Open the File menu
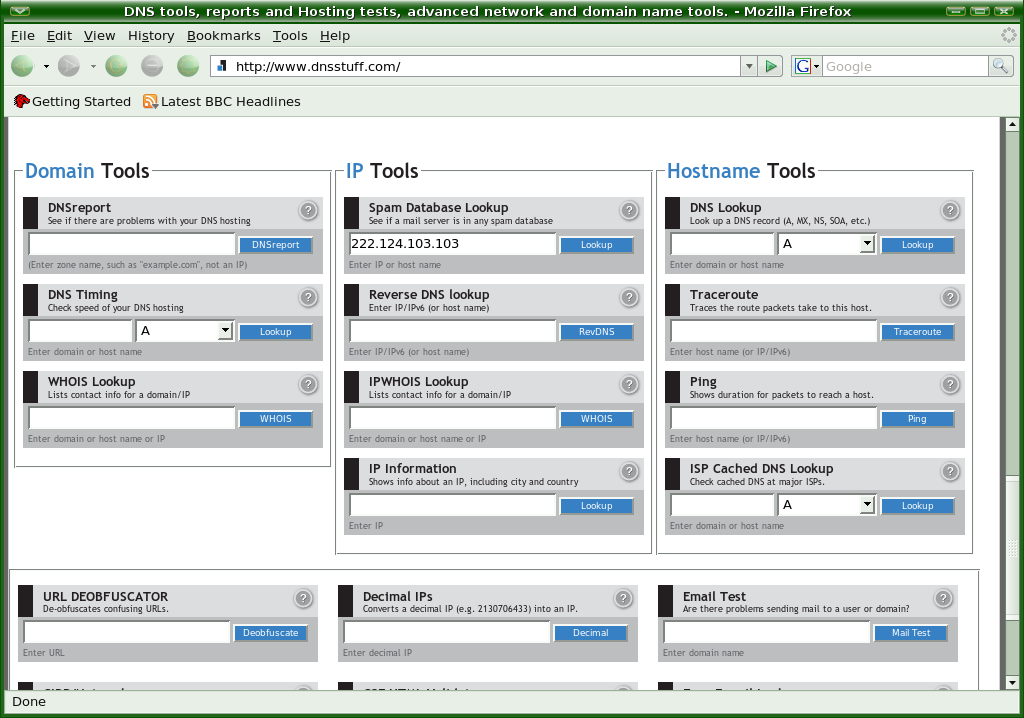Image resolution: width=1024 pixels, height=718 pixels. pyautogui.click(x=23, y=35)
